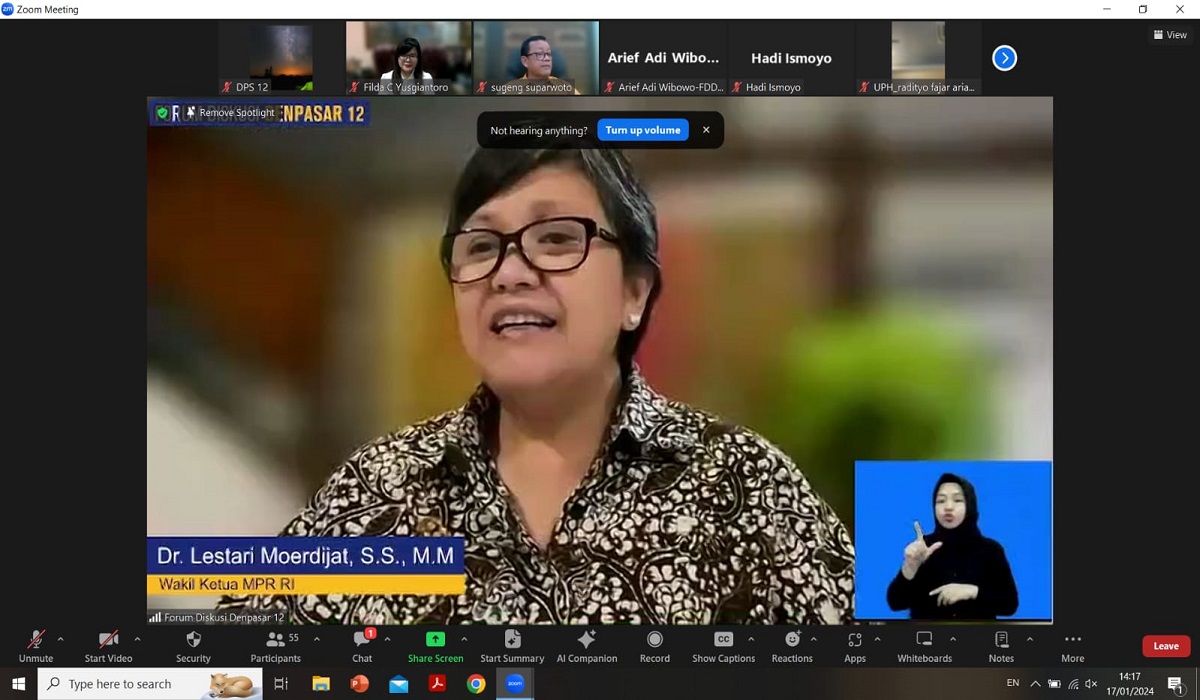Click the Record icon to start recording

coord(655,641)
